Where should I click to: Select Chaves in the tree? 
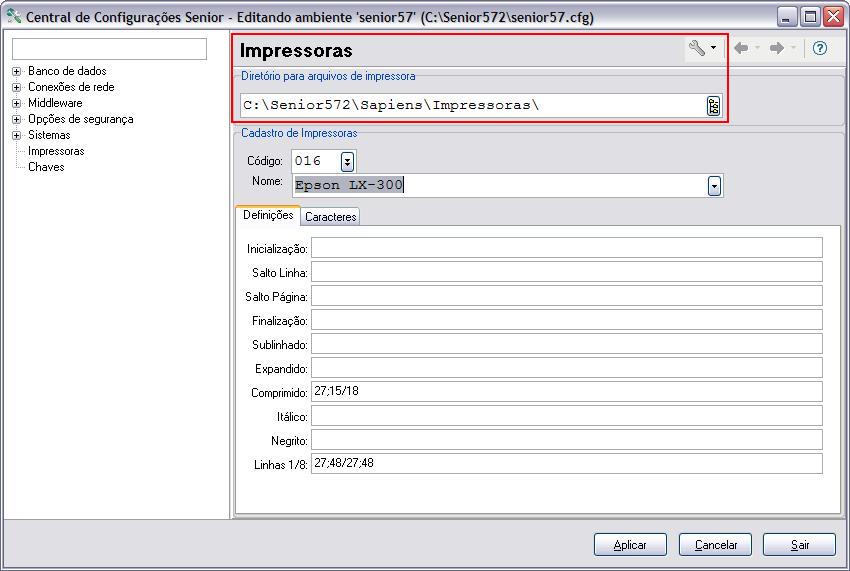46,167
